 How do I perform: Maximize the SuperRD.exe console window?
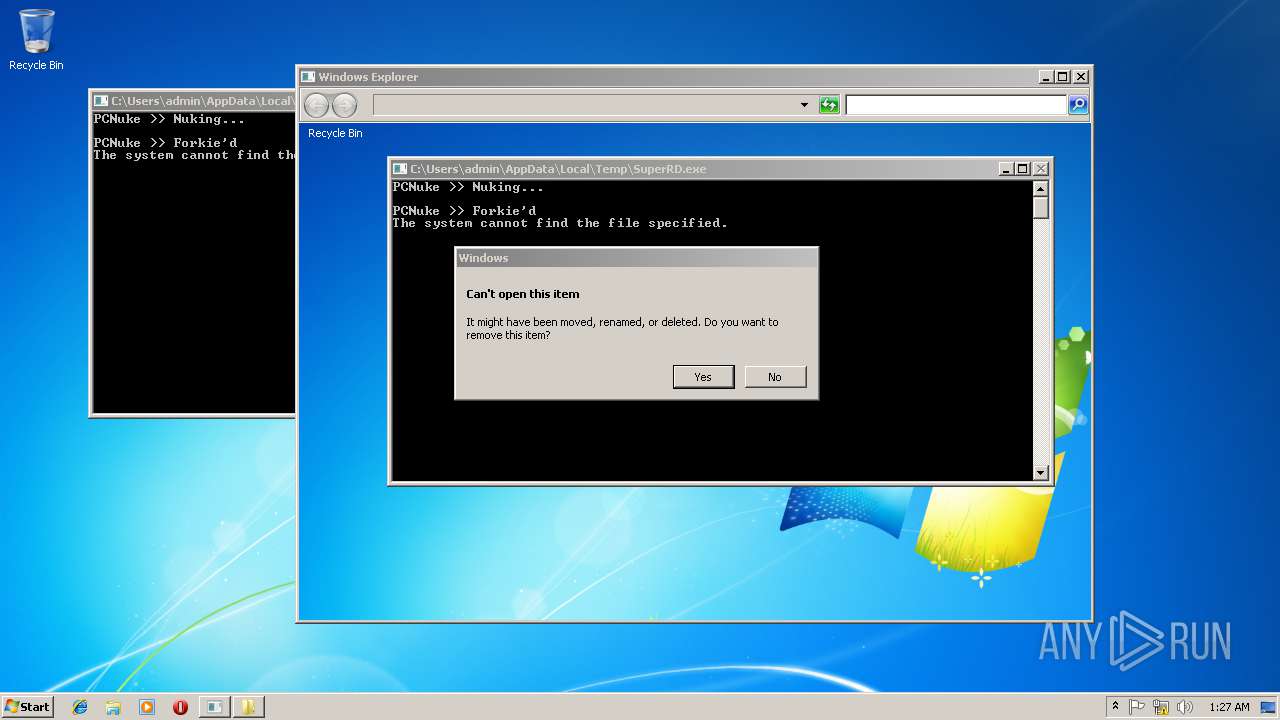1023,169
